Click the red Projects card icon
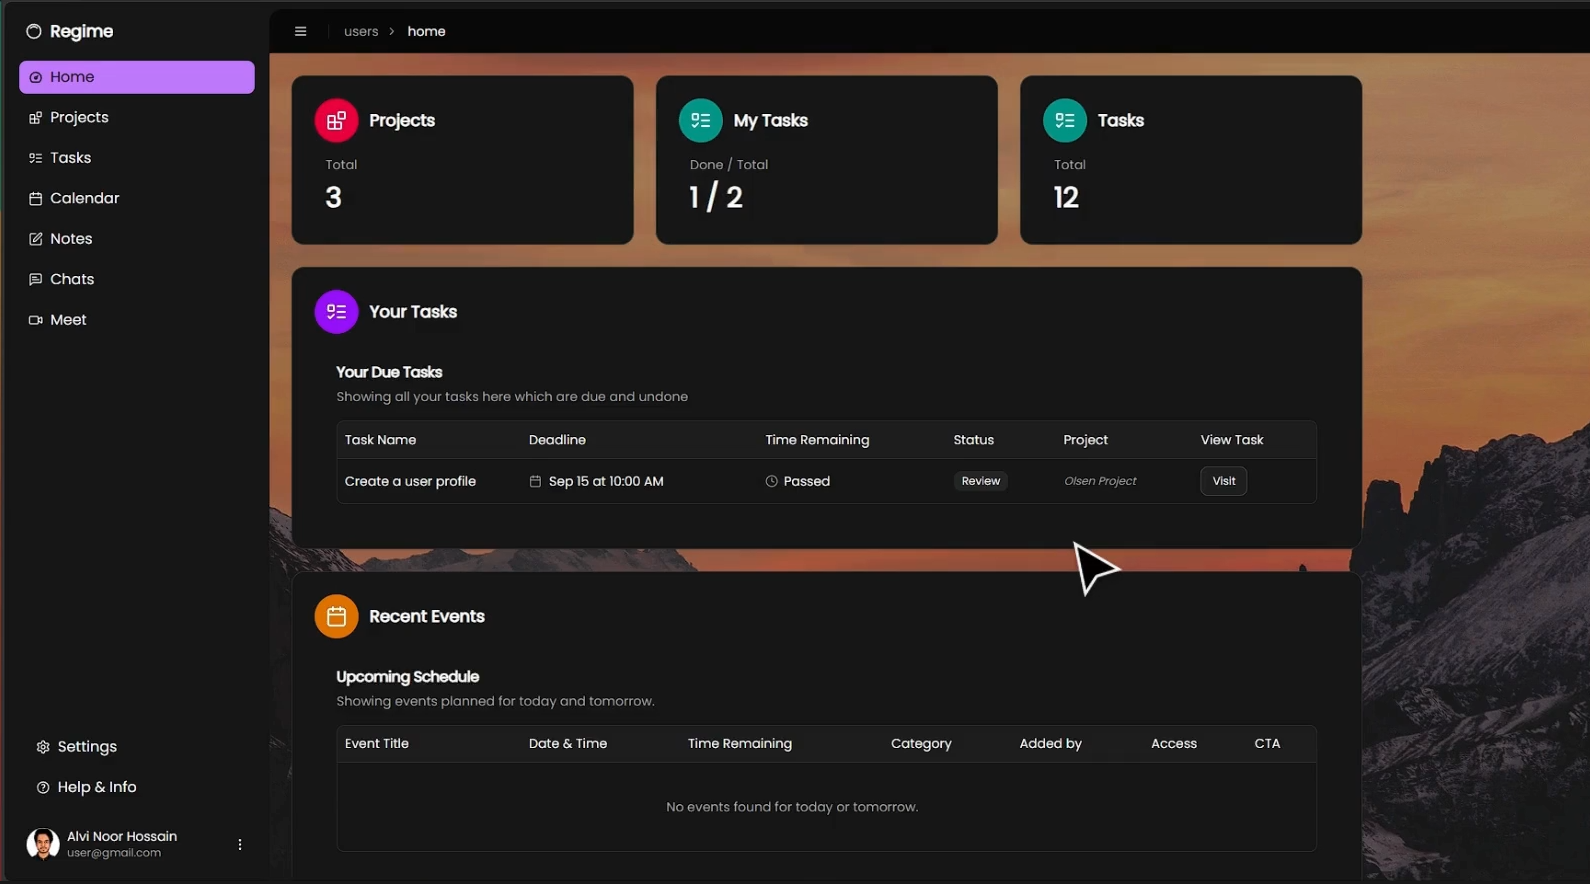The width and height of the screenshot is (1590, 884). pos(336,120)
